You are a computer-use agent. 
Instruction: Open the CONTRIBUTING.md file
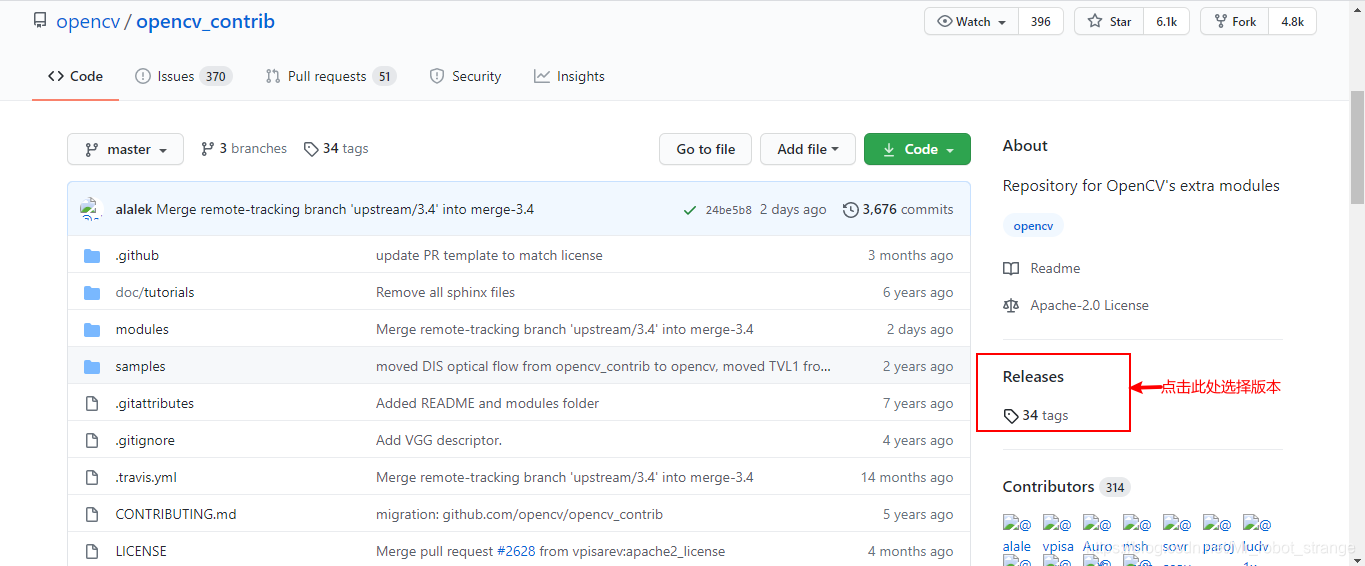pos(176,514)
